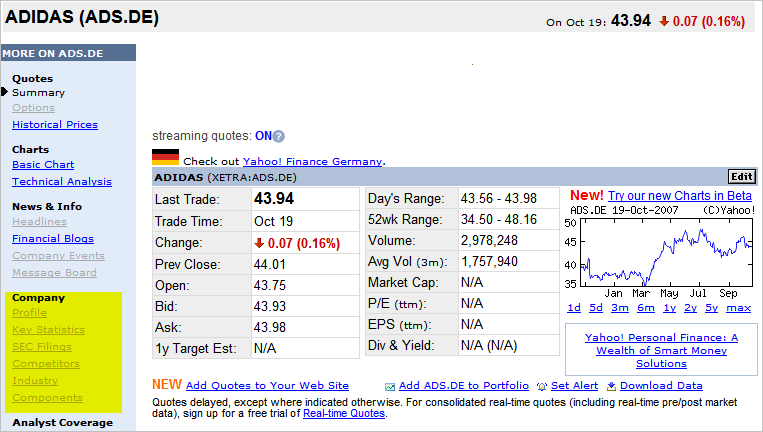The width and height of the screenshot is (763, 432).
Task: Click Try our new Charts in Beta
Action: [680, 196]
